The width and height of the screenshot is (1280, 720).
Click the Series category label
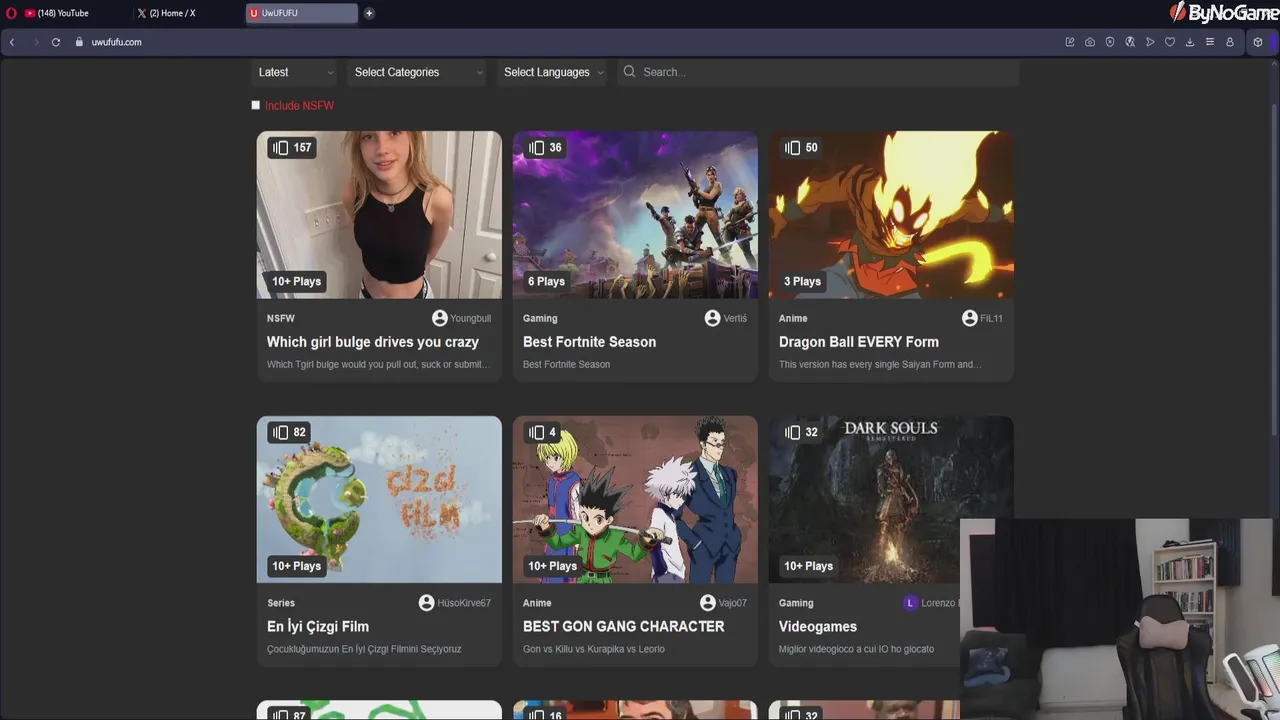tap(281, 603)
